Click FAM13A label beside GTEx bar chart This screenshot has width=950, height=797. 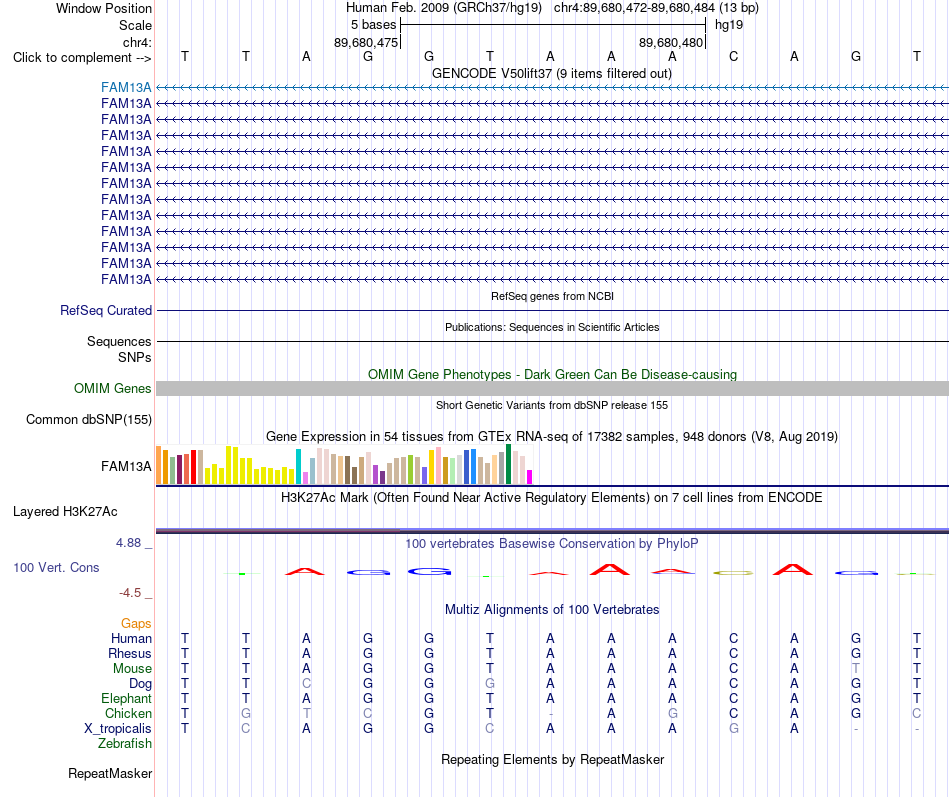pyautogui.click(x=126, y=466)
